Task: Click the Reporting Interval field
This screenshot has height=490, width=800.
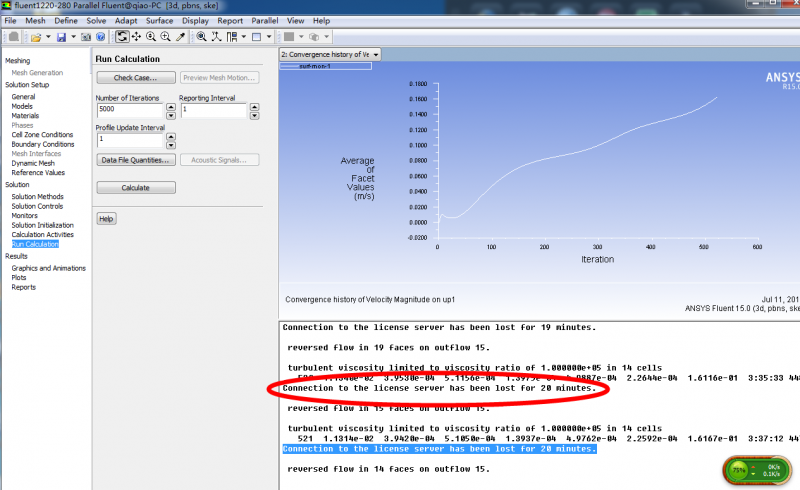Action: (214, 110)
